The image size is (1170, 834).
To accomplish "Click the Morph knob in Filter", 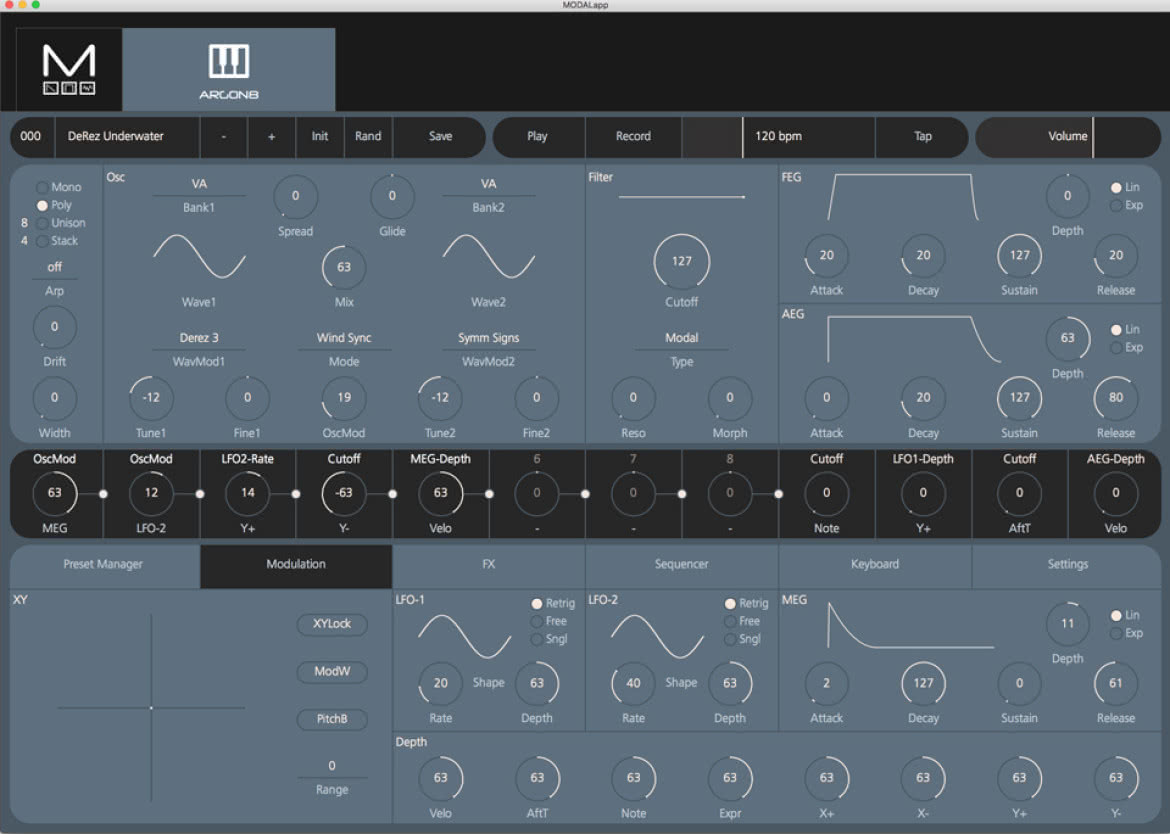I will click(730, 398).
